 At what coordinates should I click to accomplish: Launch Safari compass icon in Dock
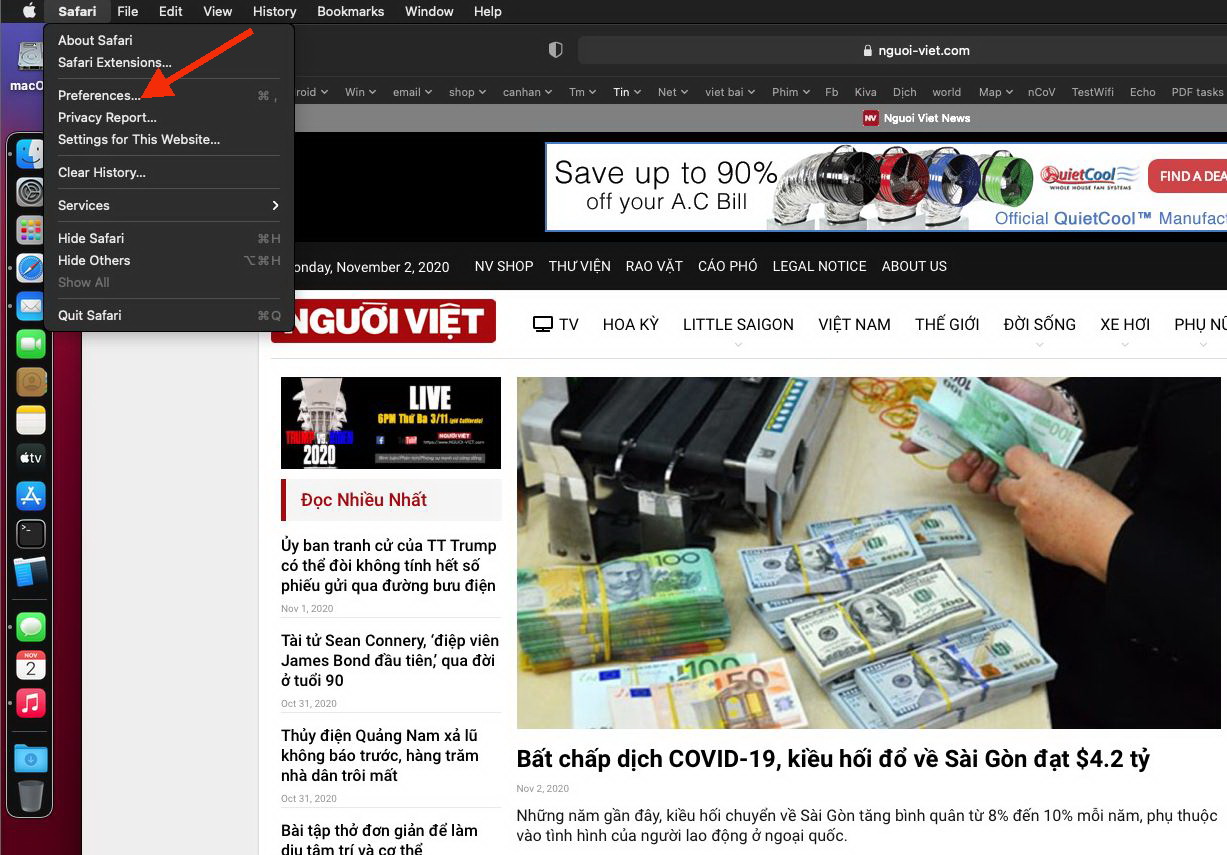[31, 268]
